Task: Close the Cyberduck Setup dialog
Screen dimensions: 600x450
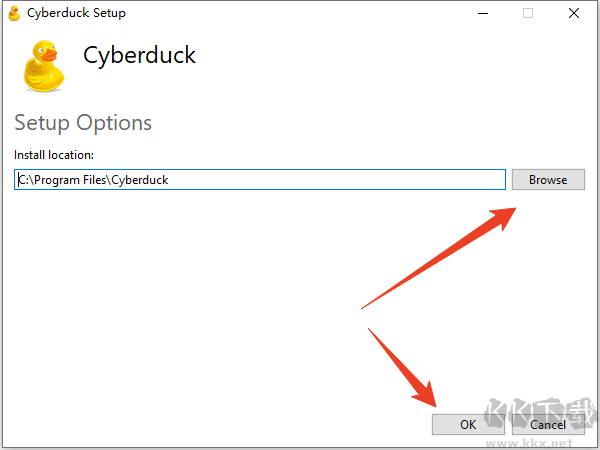Action: (x=573, y=13)
